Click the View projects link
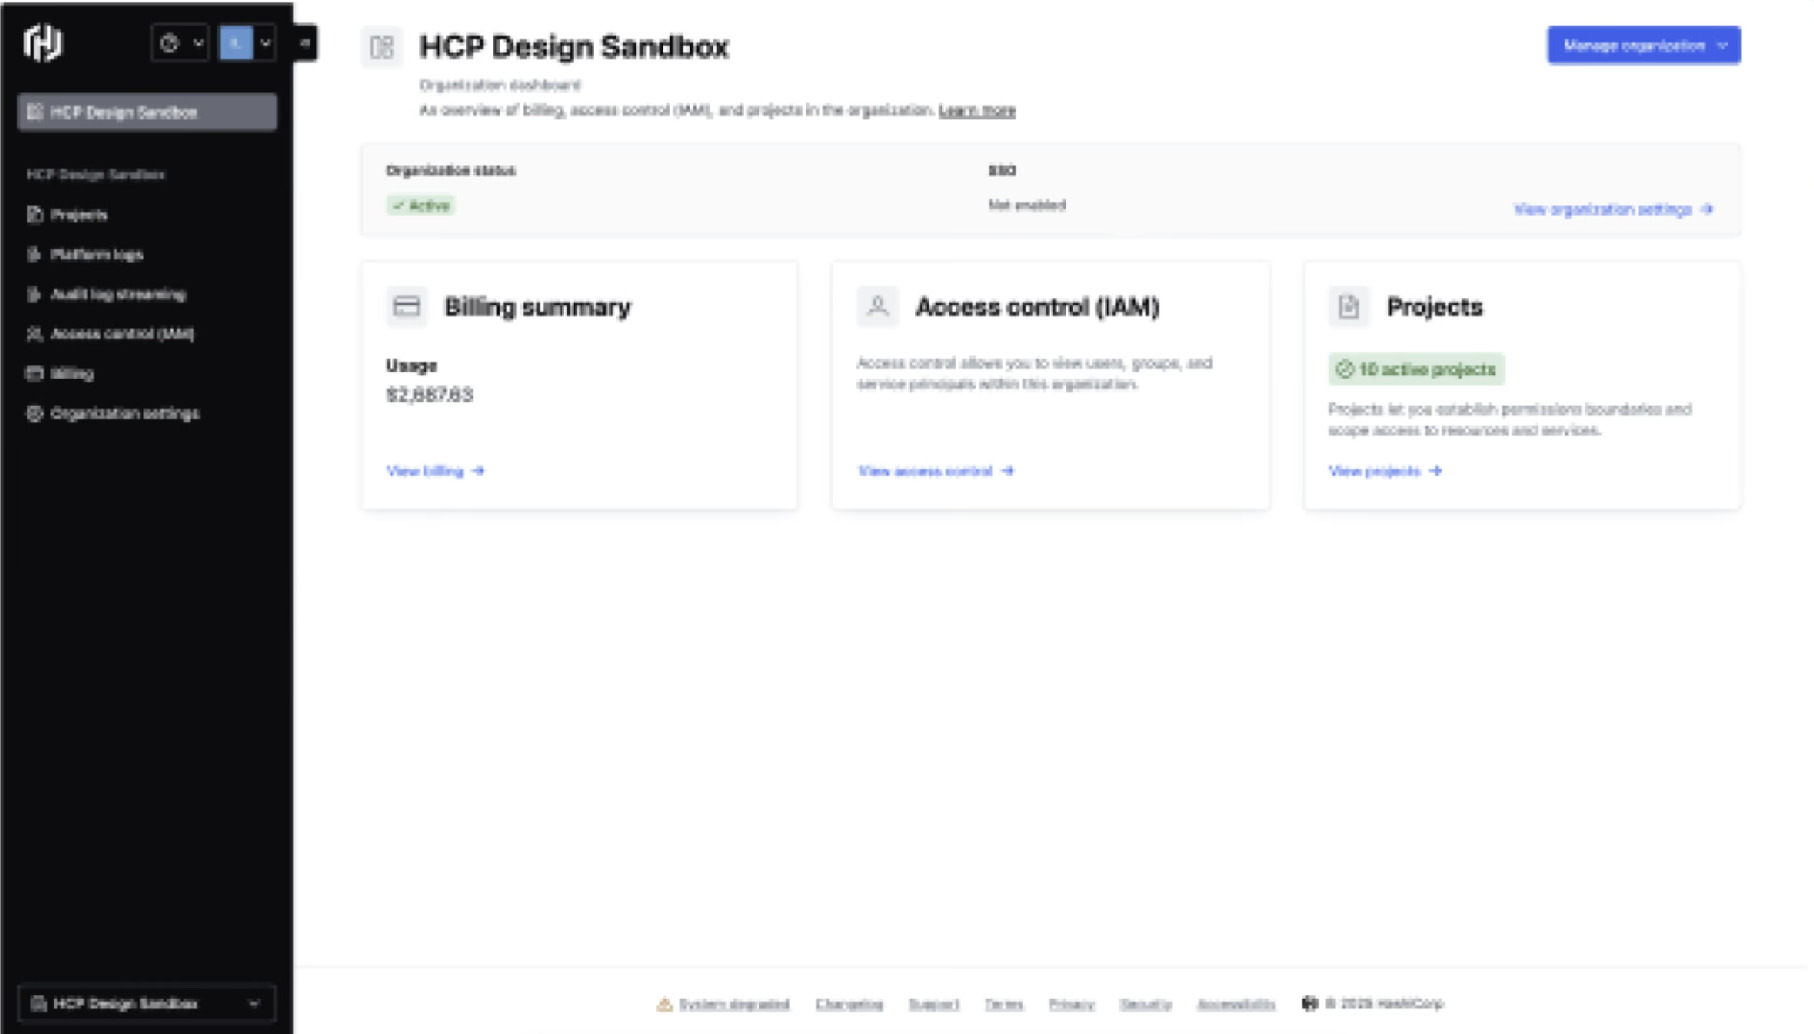Viewport: 1814px width, 1034px height. pos(1385,471)
